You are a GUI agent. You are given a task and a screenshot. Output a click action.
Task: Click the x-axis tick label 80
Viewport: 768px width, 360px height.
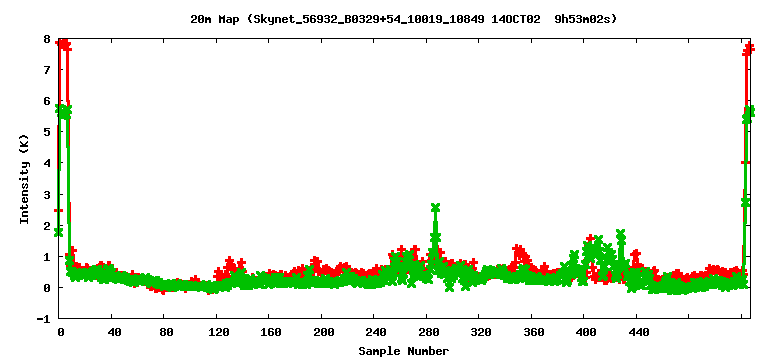(166, 332)
